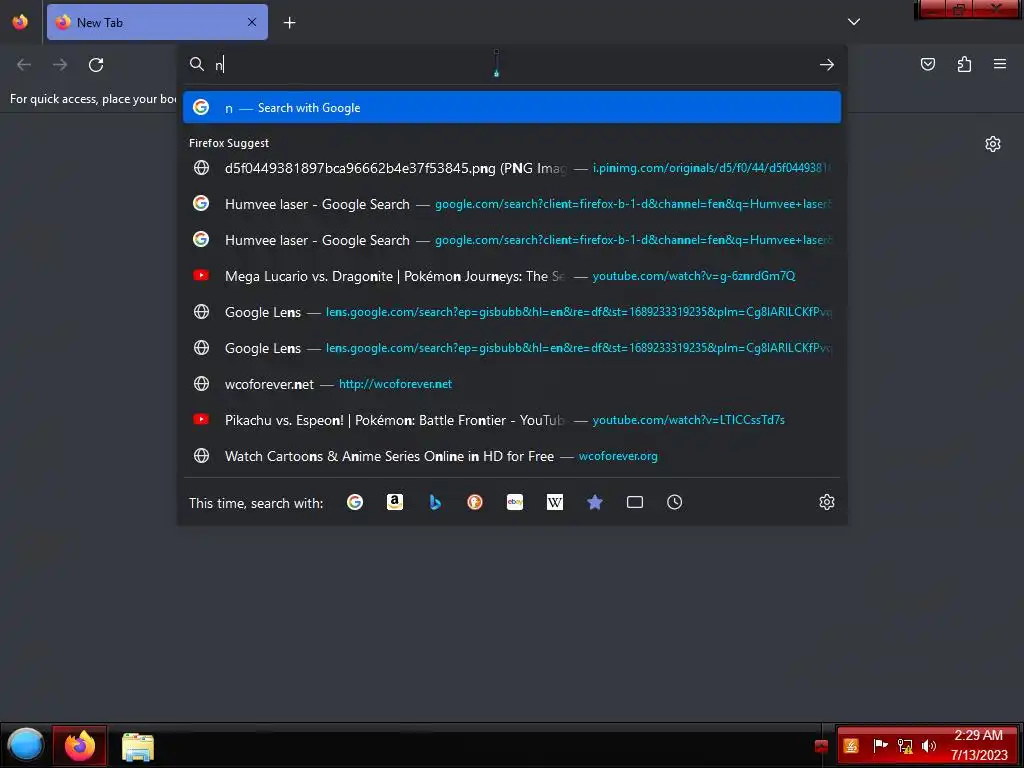The image size is (1024, 768).
Task: Open Mega Lucario vs. Dragonite YouTube suggestion
Action: point(512,276)
